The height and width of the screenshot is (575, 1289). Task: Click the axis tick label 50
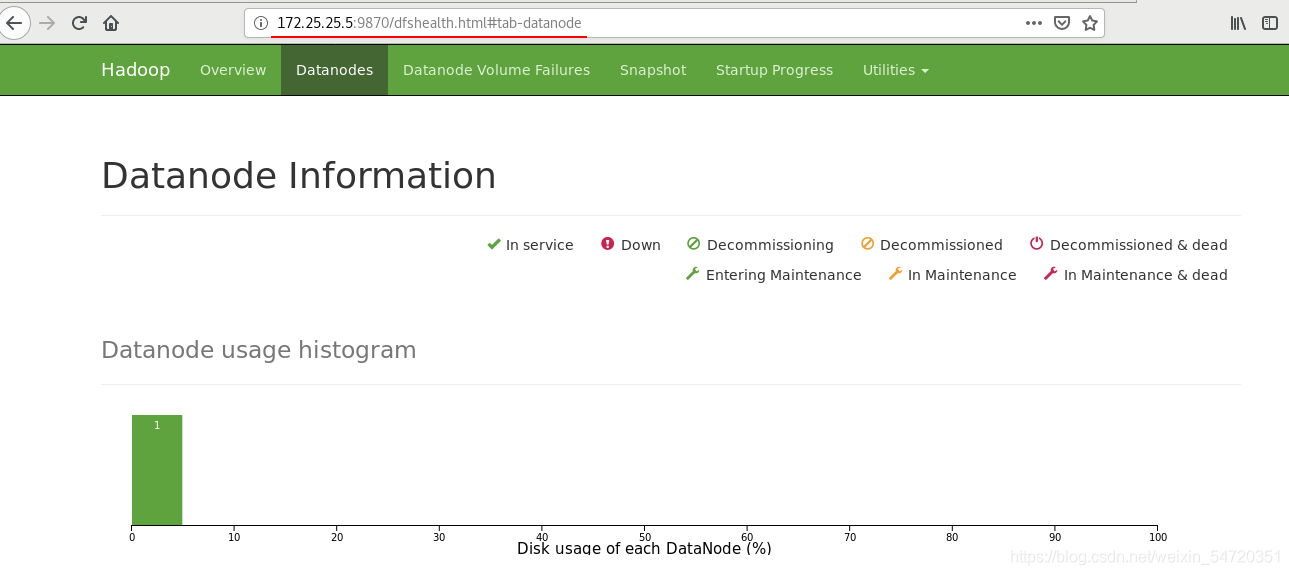[x=644, y=537]
